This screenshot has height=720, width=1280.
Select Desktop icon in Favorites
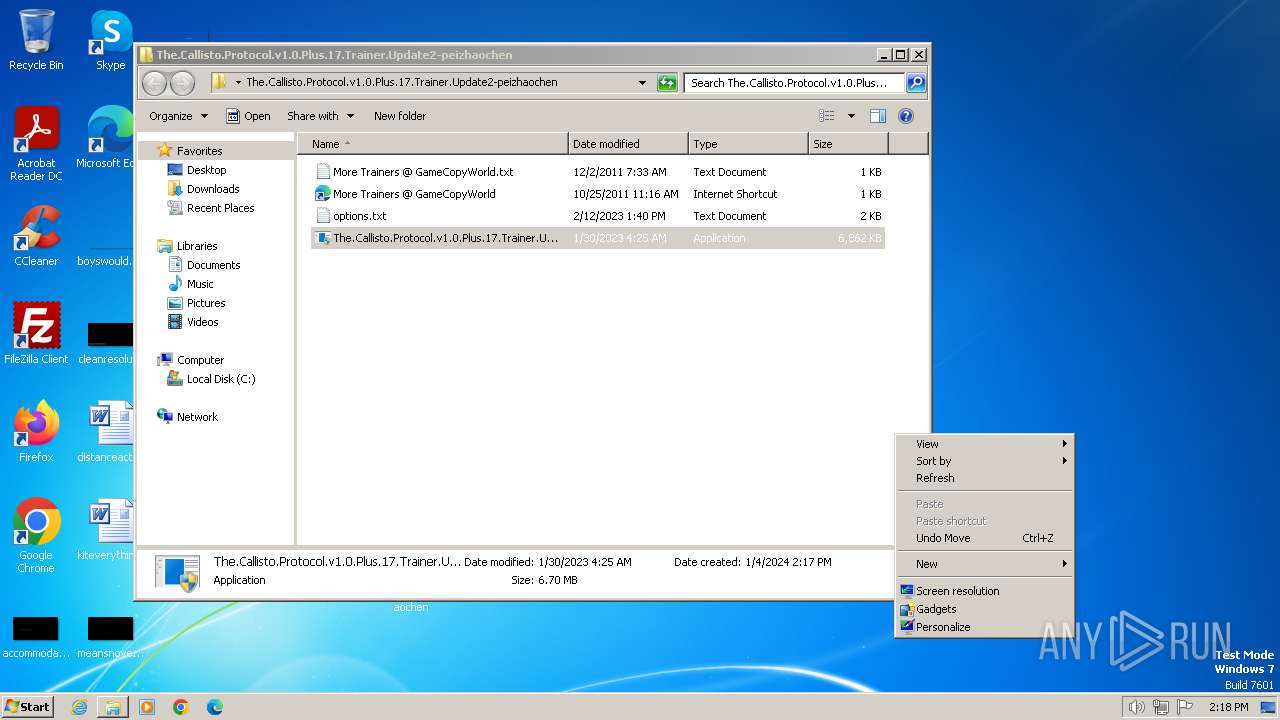pyautogui.click(x=197, y=170)
